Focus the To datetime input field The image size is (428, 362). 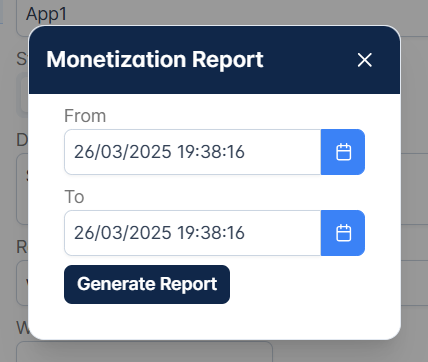point(193,233)
